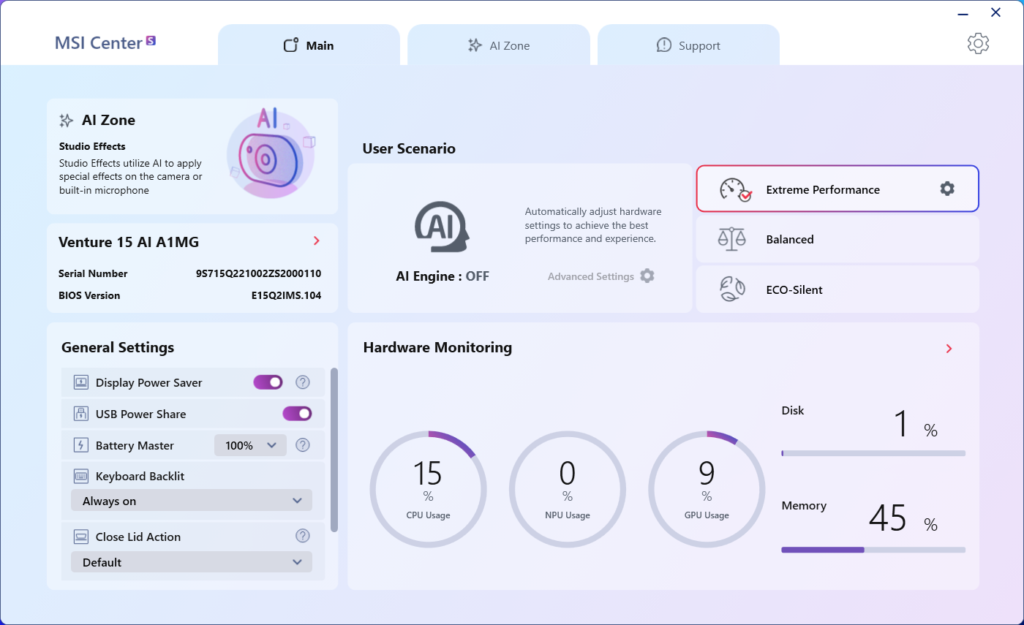Click the Keyboard Backlit icon

(81, 476)
